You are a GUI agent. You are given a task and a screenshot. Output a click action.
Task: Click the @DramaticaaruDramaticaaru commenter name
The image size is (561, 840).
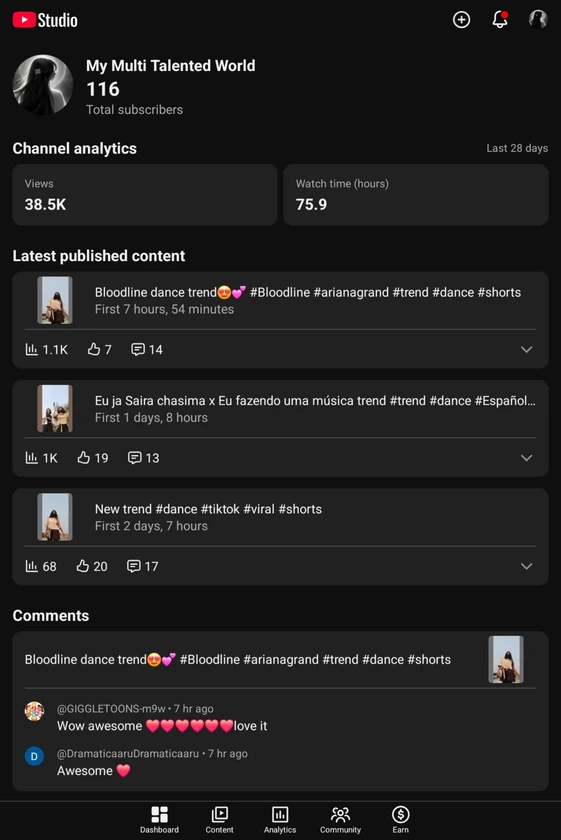(x=128, y=753)
